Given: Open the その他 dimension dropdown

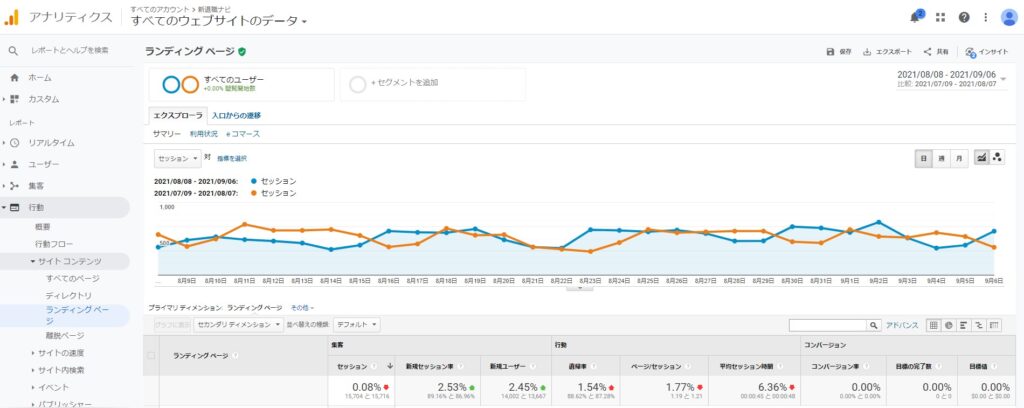Looking at the screenshot, I should [x=302, y=307].
